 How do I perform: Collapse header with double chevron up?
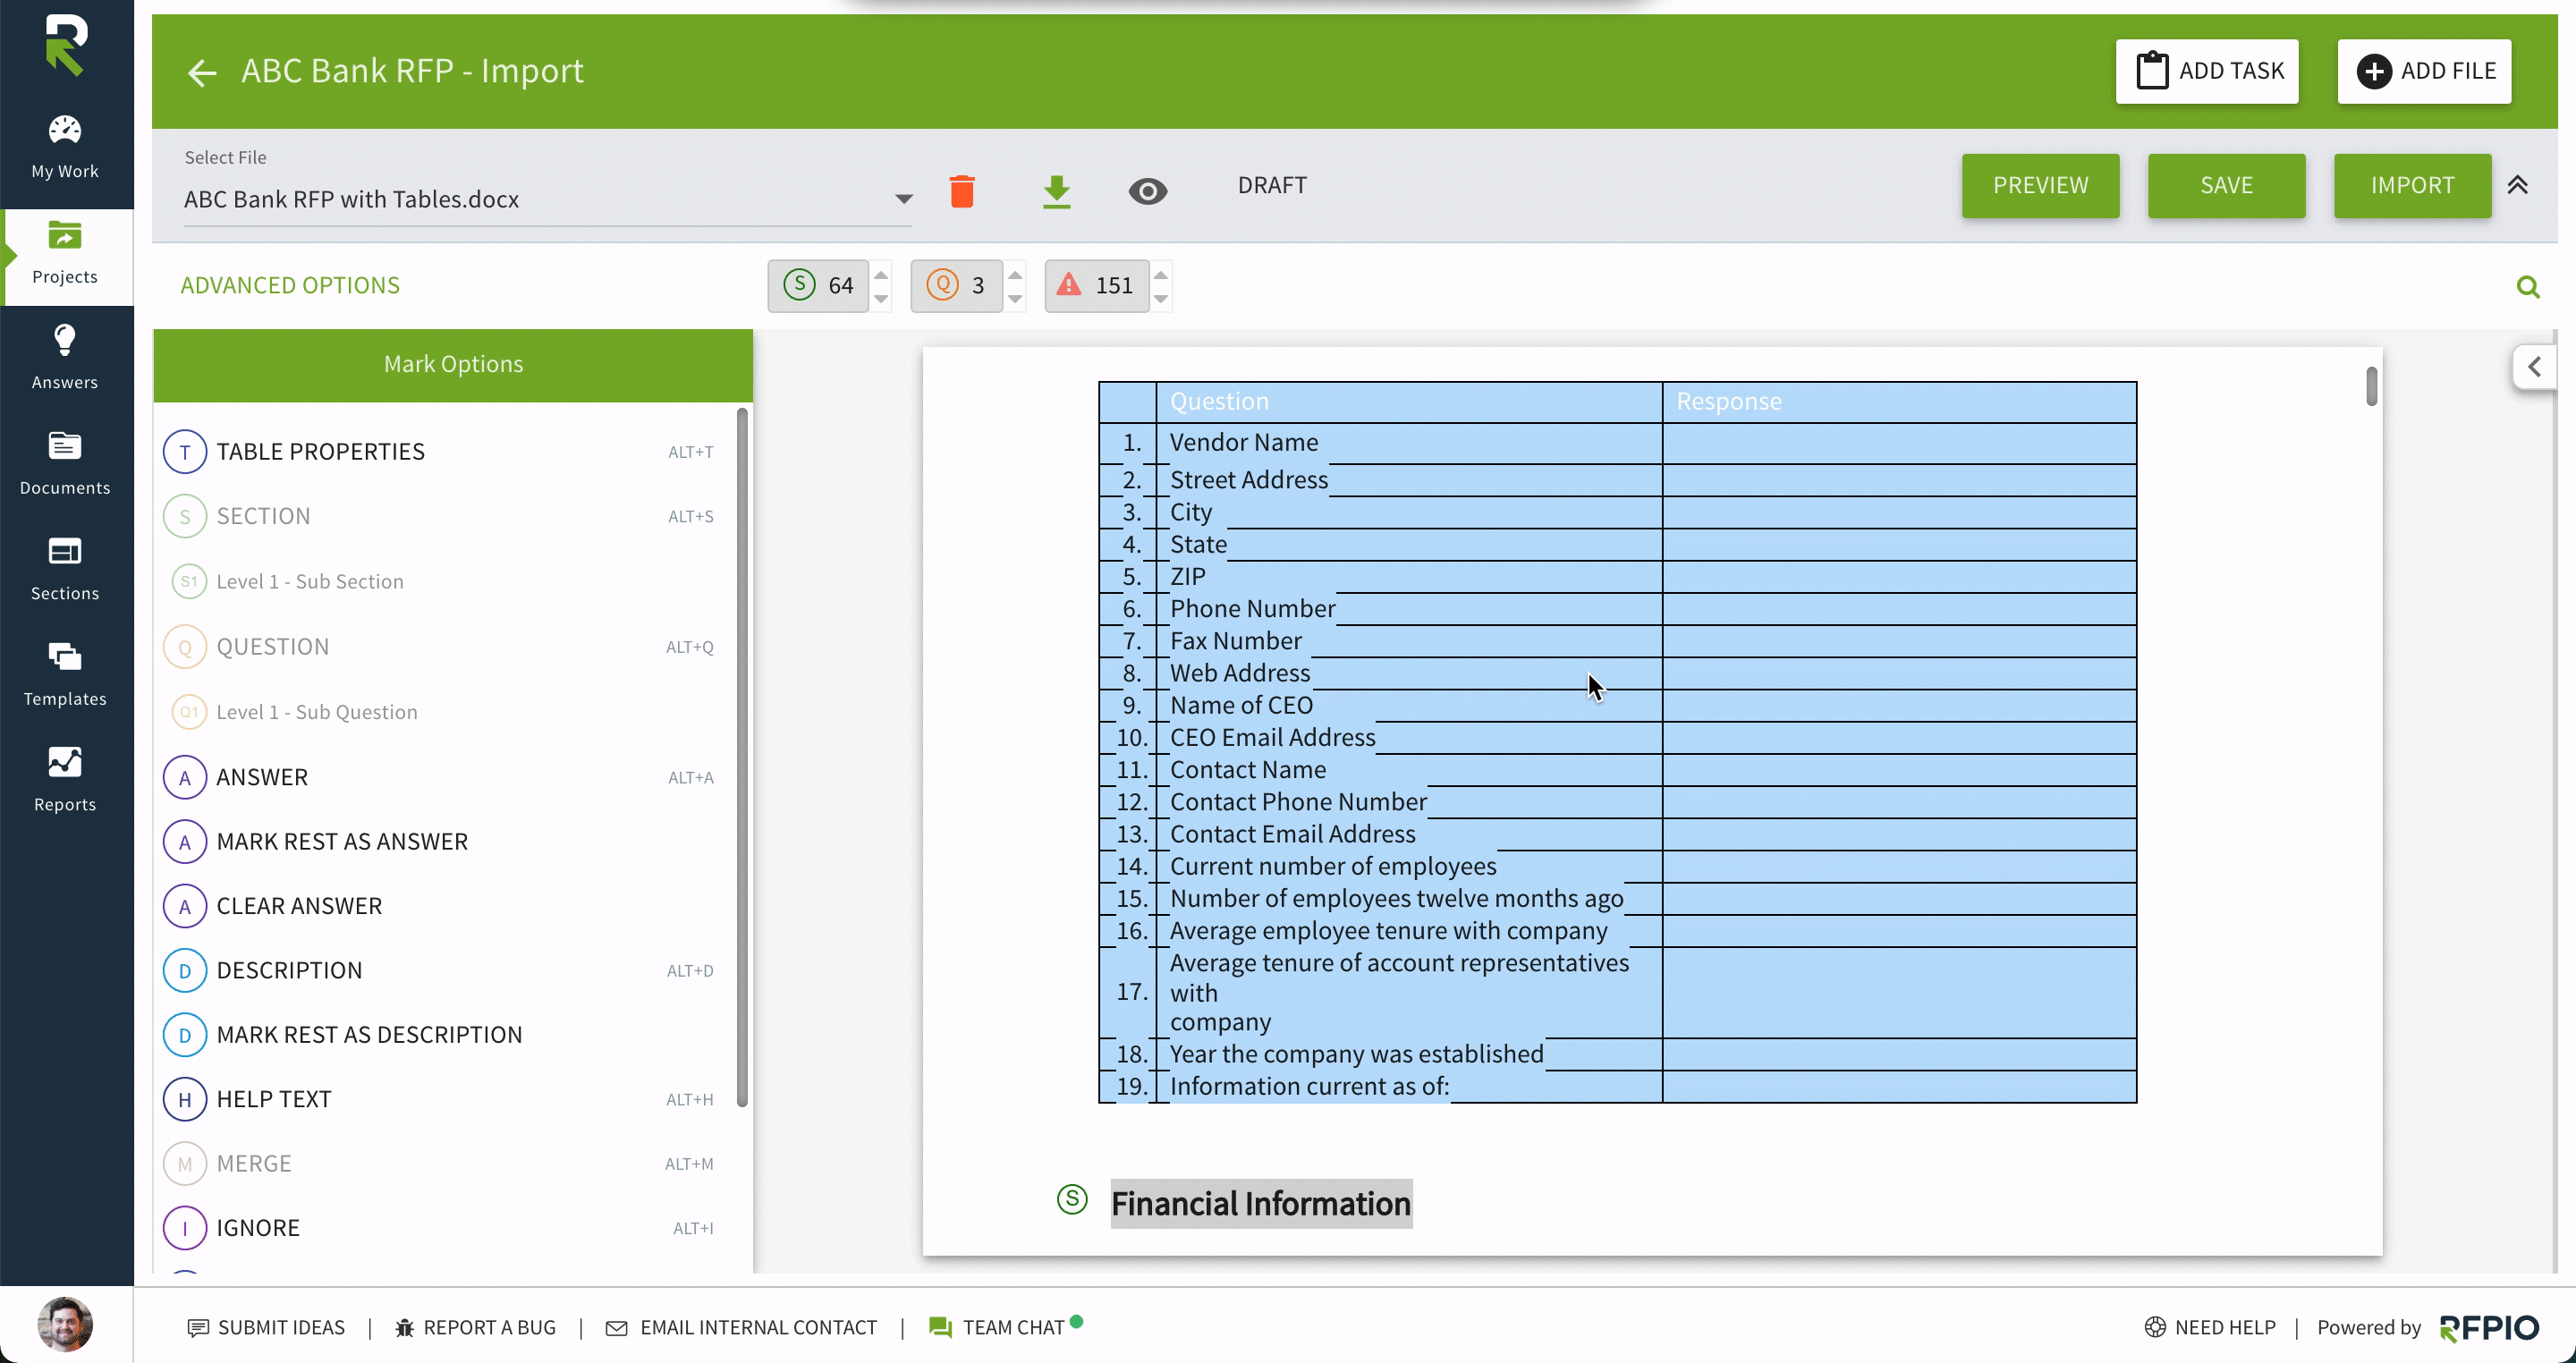[x=2518, y=185]
